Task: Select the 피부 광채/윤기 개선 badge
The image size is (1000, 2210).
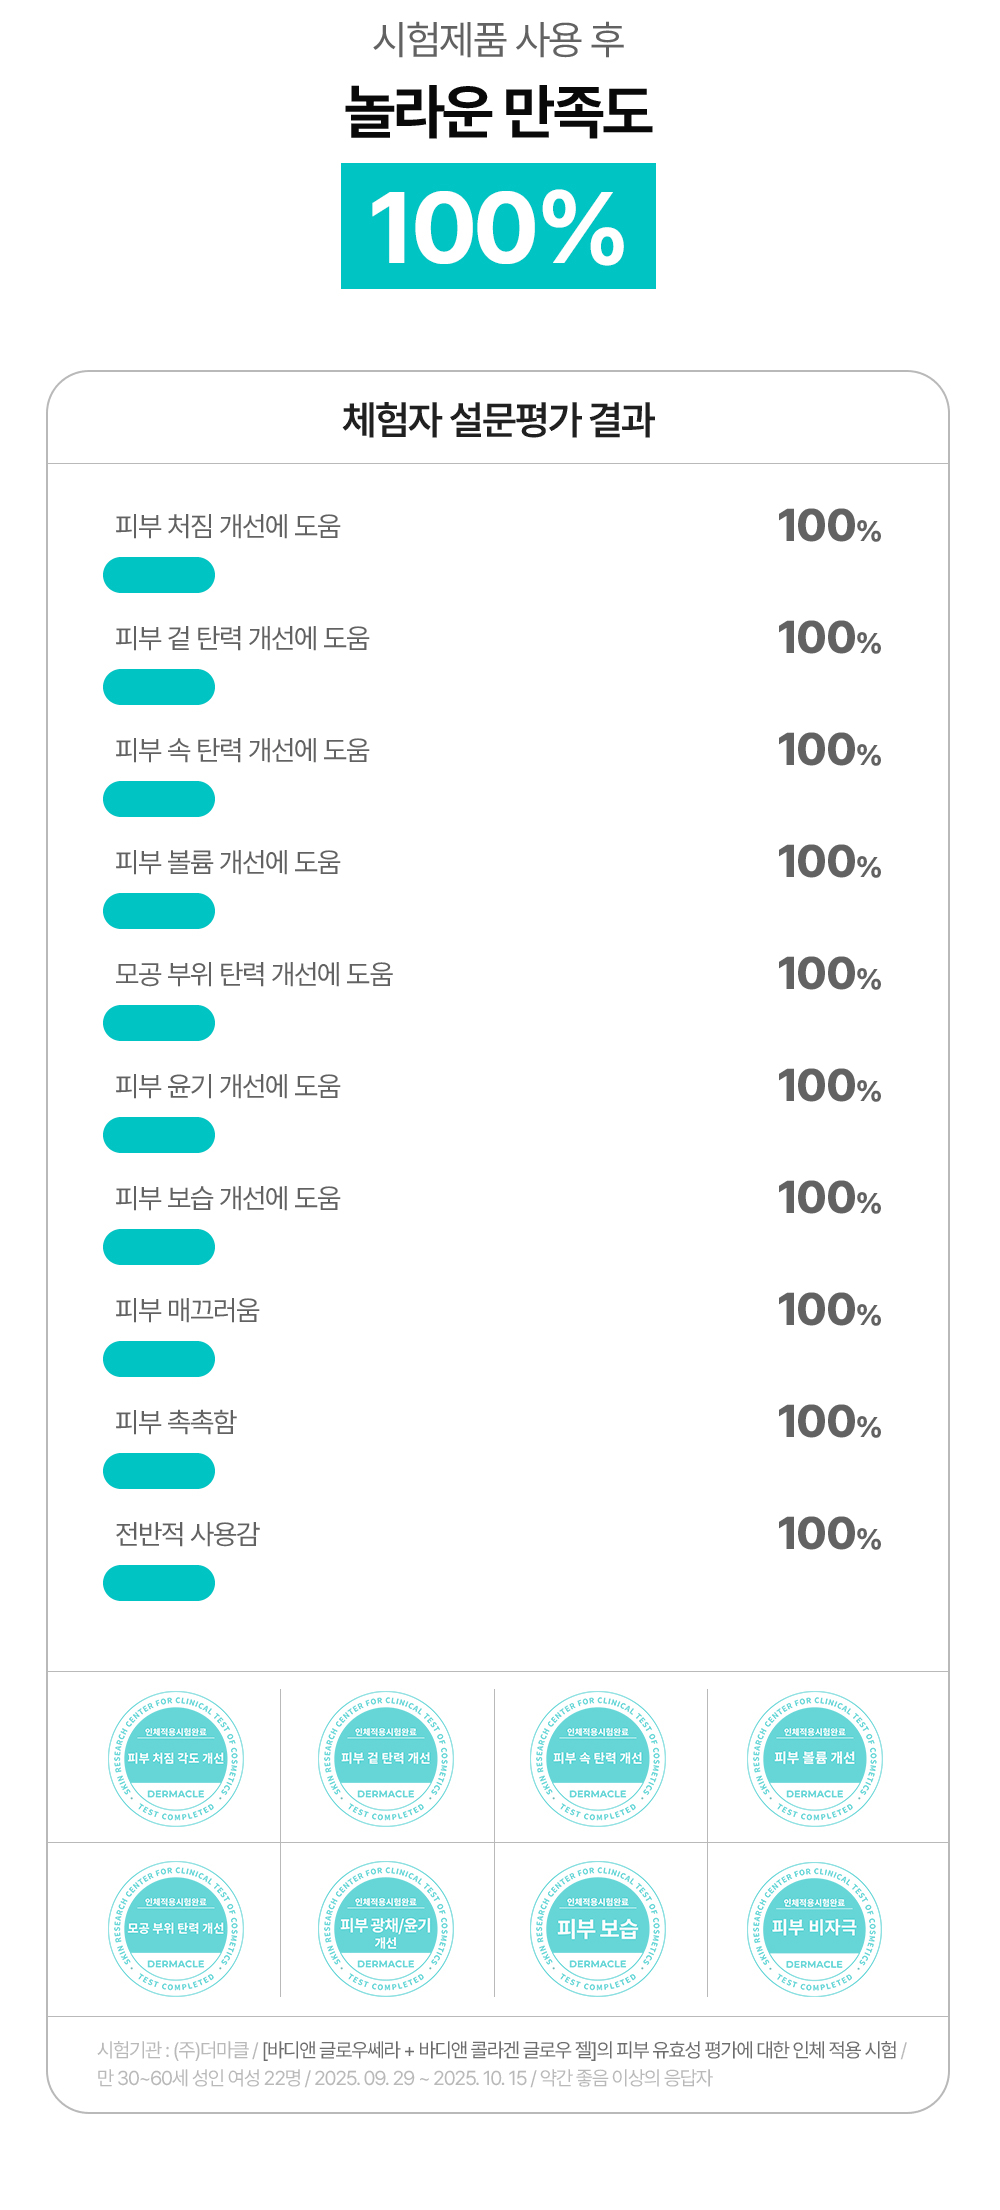Action: coord(386,1928)
